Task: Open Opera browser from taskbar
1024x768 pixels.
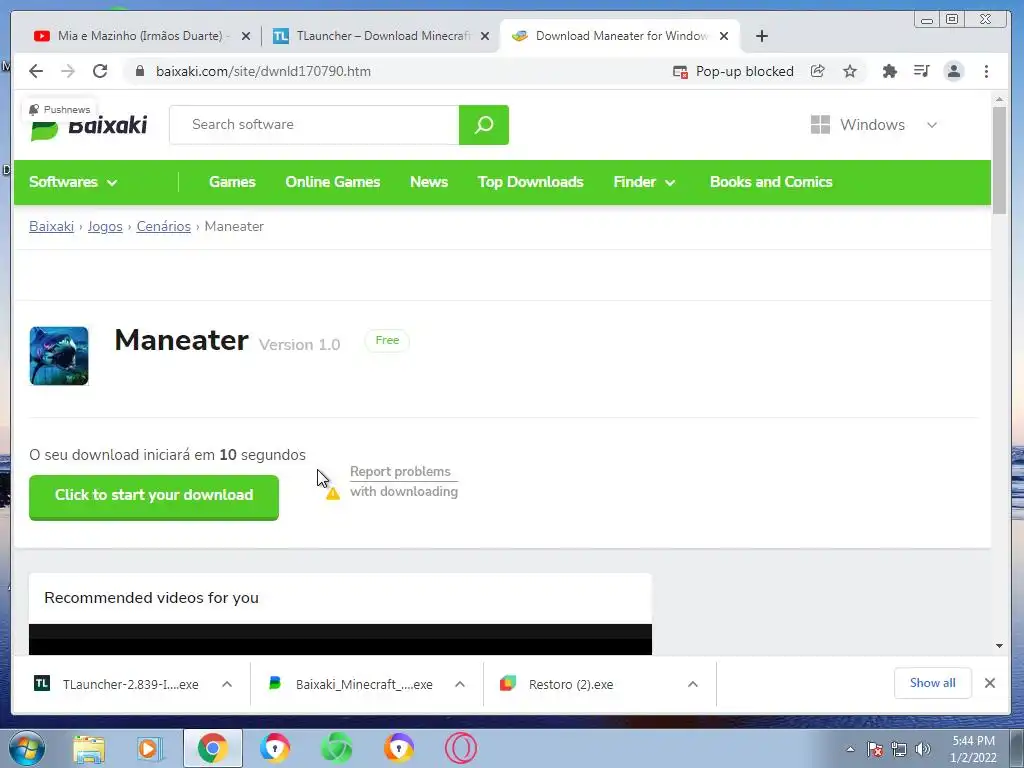Action: point(460,748)
